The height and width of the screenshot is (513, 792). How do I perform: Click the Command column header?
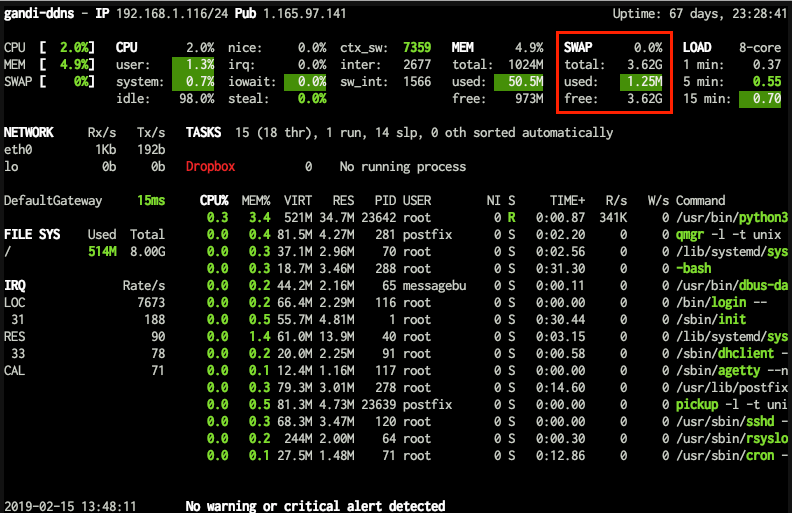click(701, 200)
